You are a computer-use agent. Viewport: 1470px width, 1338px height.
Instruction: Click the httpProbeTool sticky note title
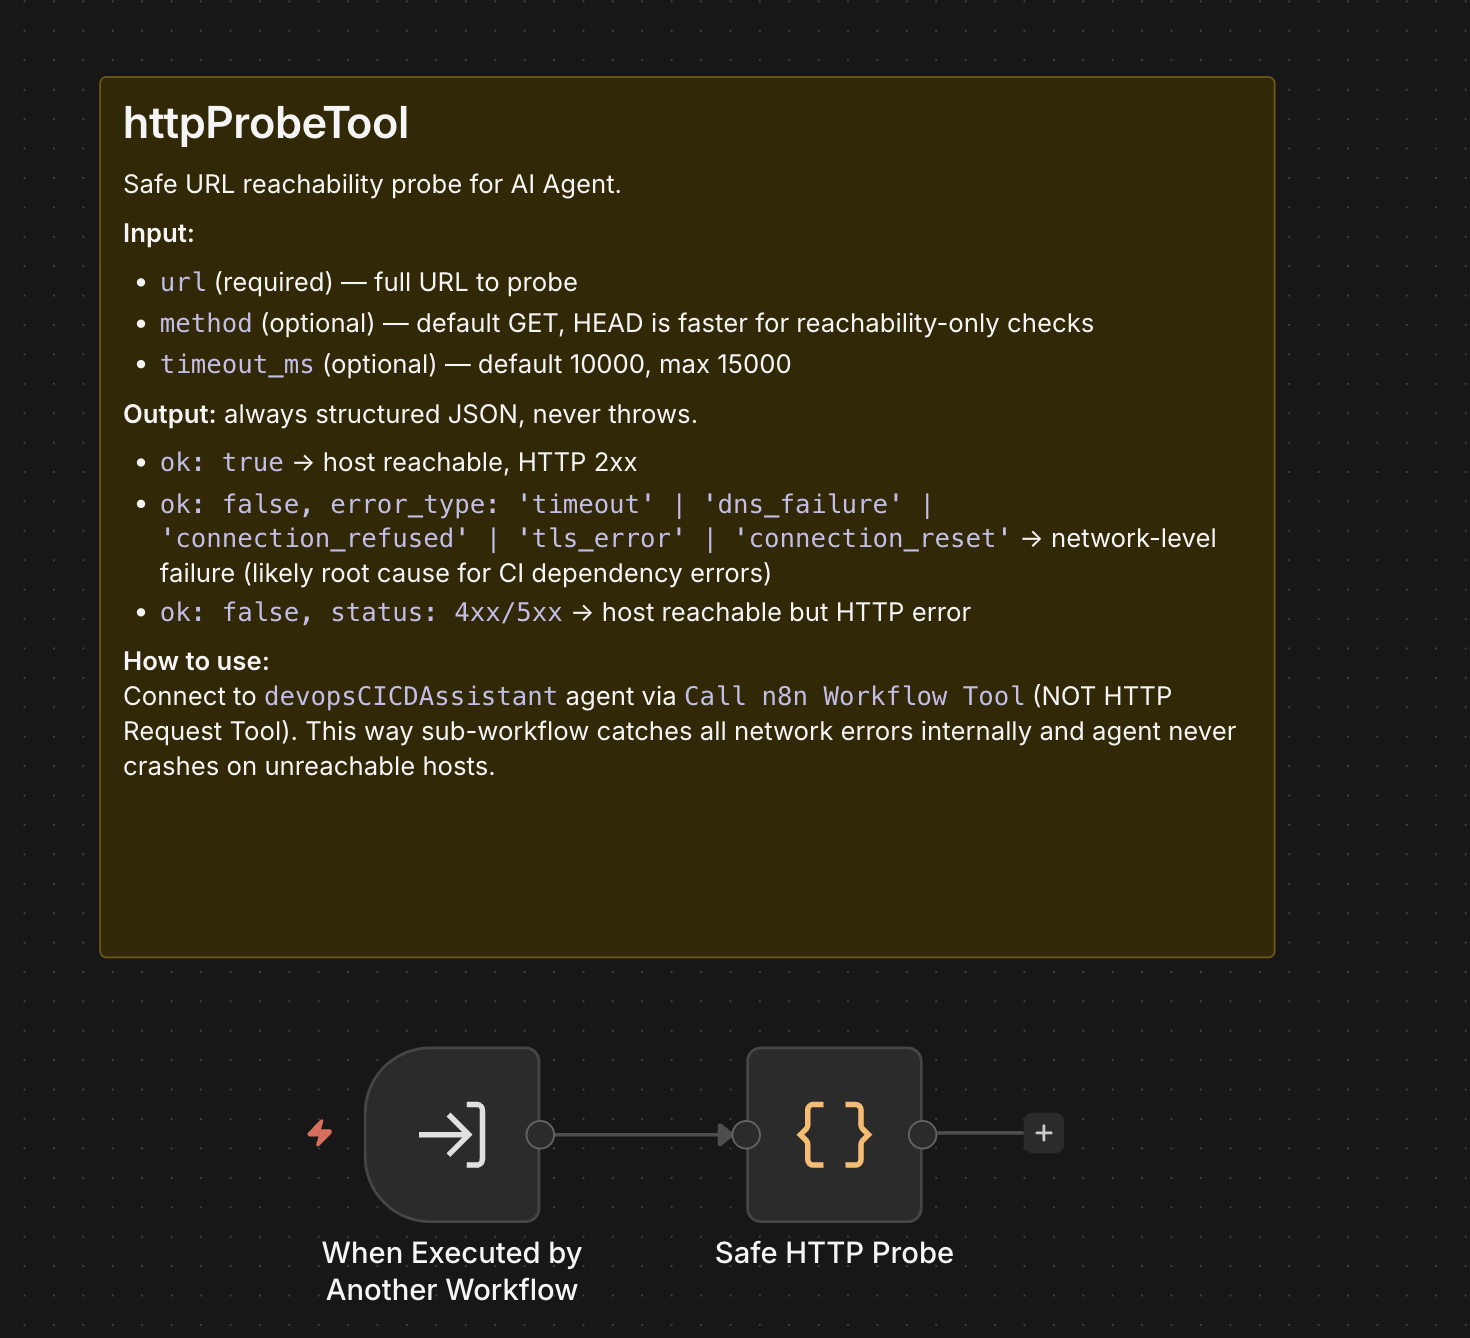(266, 123)
